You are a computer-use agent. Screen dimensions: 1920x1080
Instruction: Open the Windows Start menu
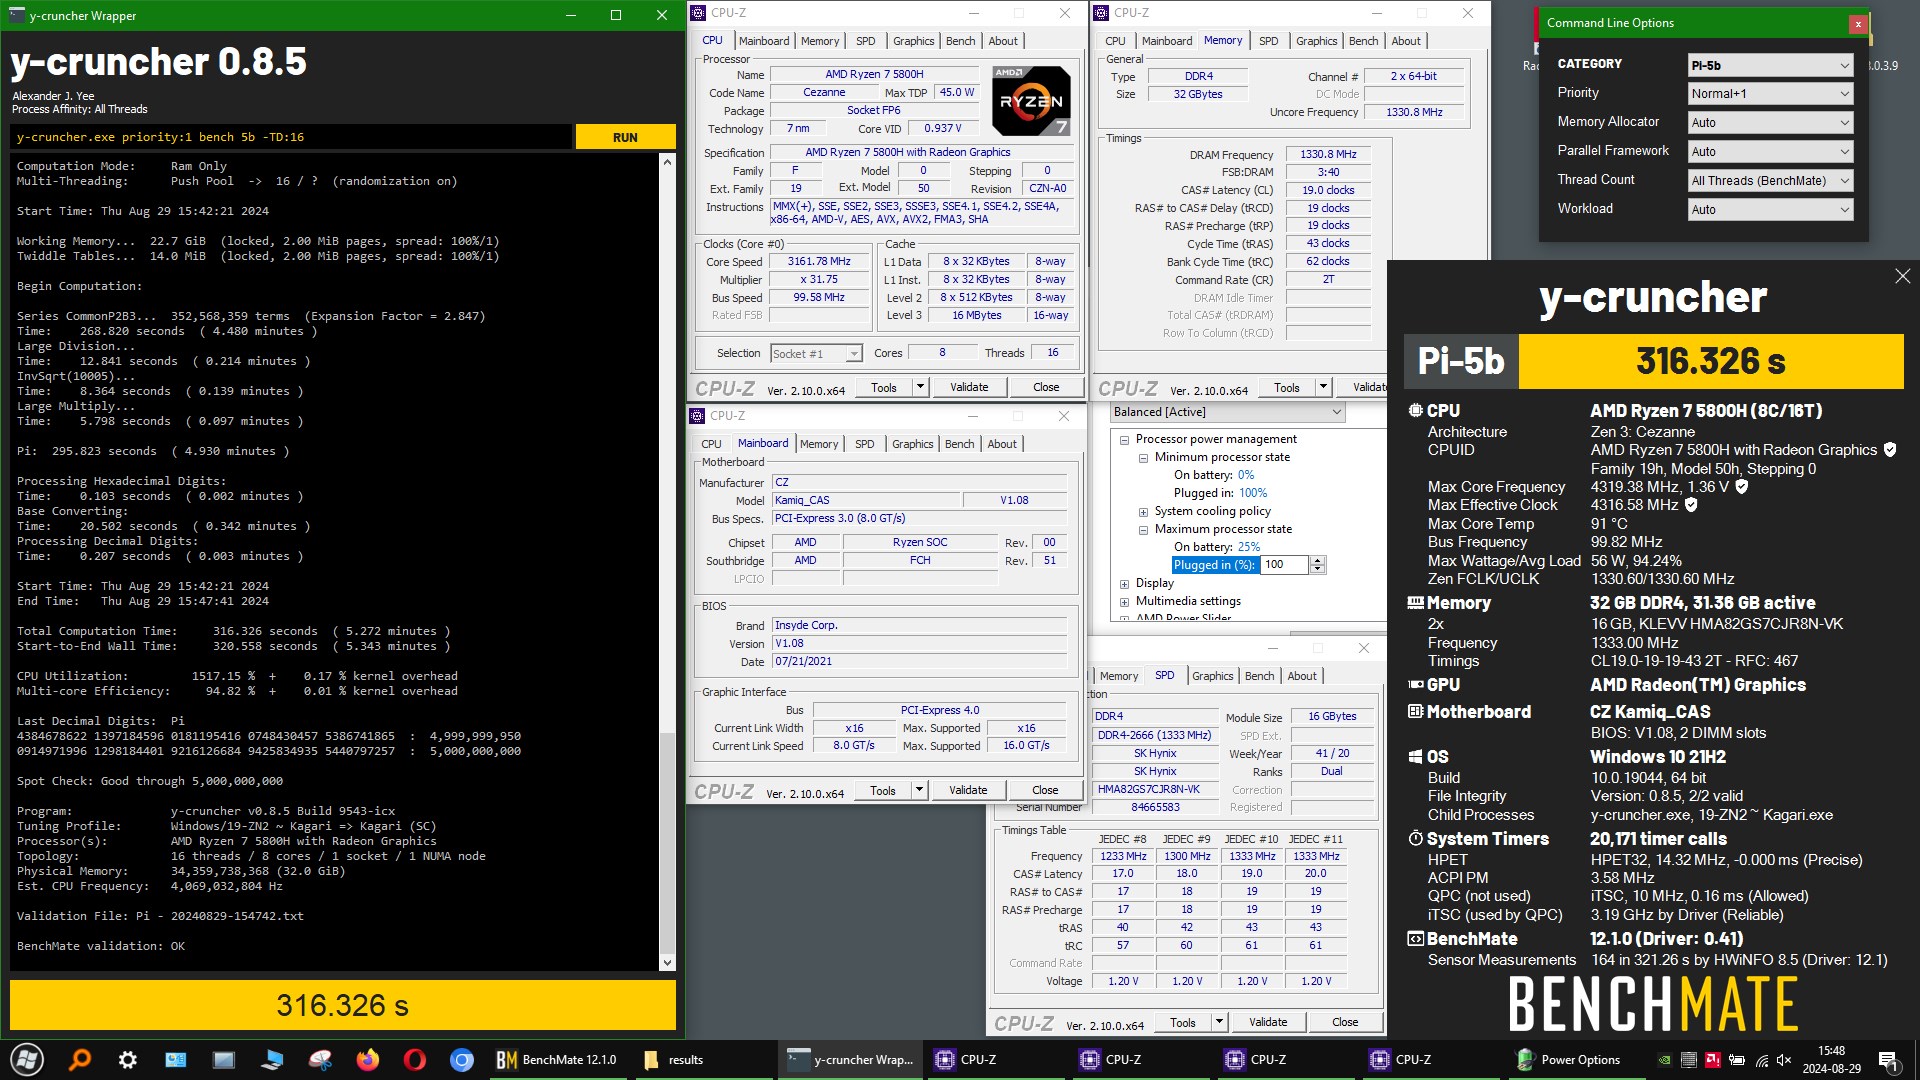[x=27, y=1059]
